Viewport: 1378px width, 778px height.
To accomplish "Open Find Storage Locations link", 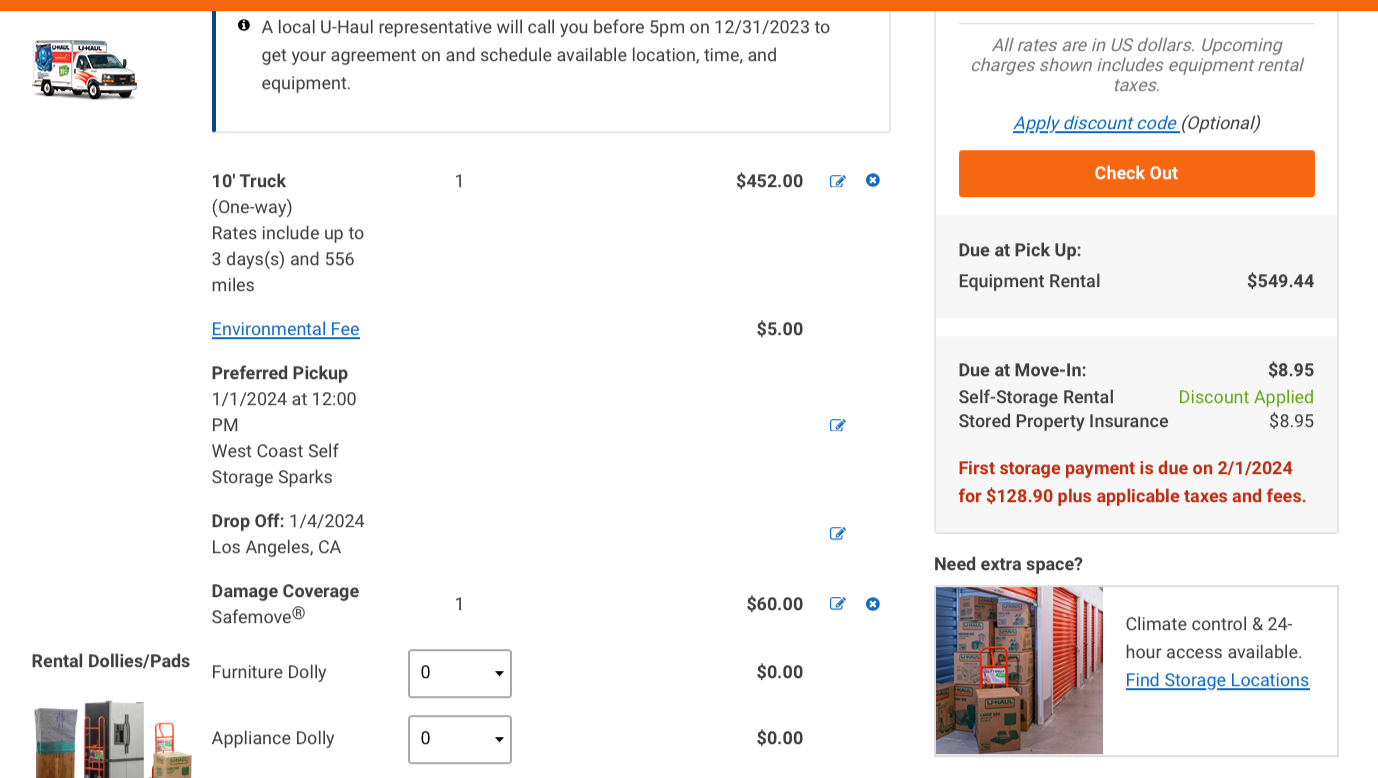I will coord(1217,680).
